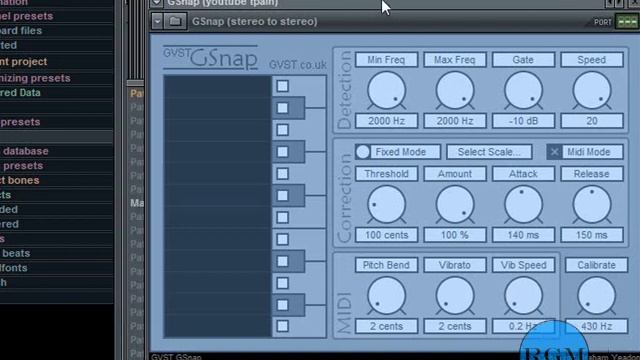Open the 'nizing presets' browser folder
The image size is (640, 360).
[56, 78]
